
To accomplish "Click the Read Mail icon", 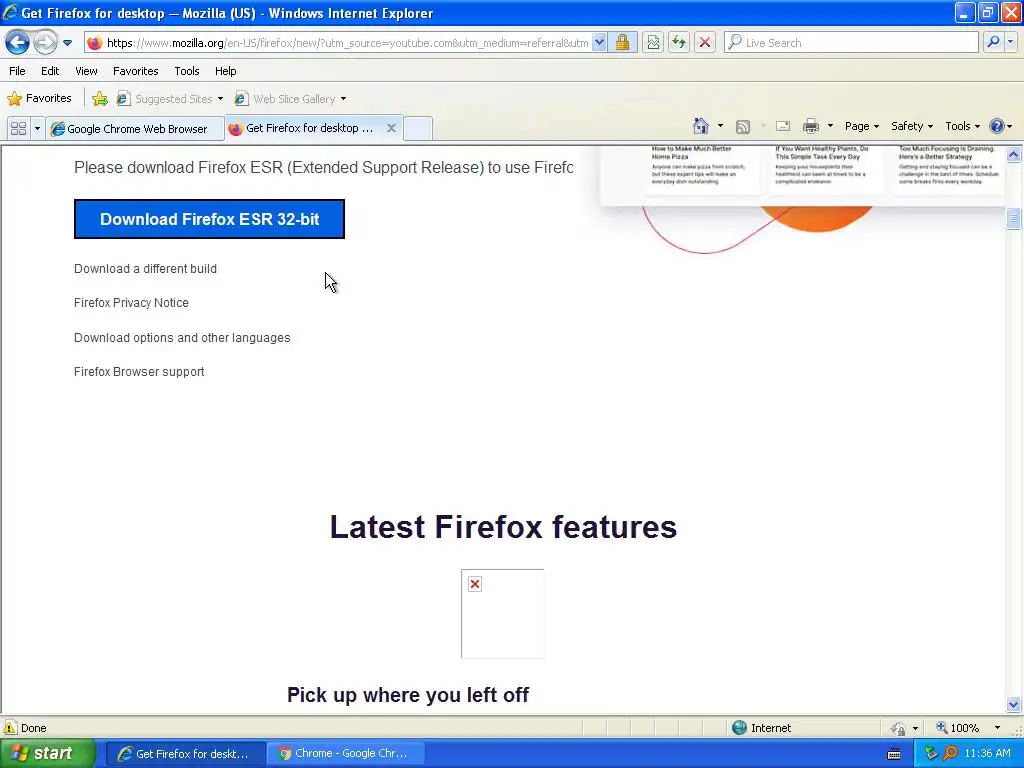I will (783, 127).
